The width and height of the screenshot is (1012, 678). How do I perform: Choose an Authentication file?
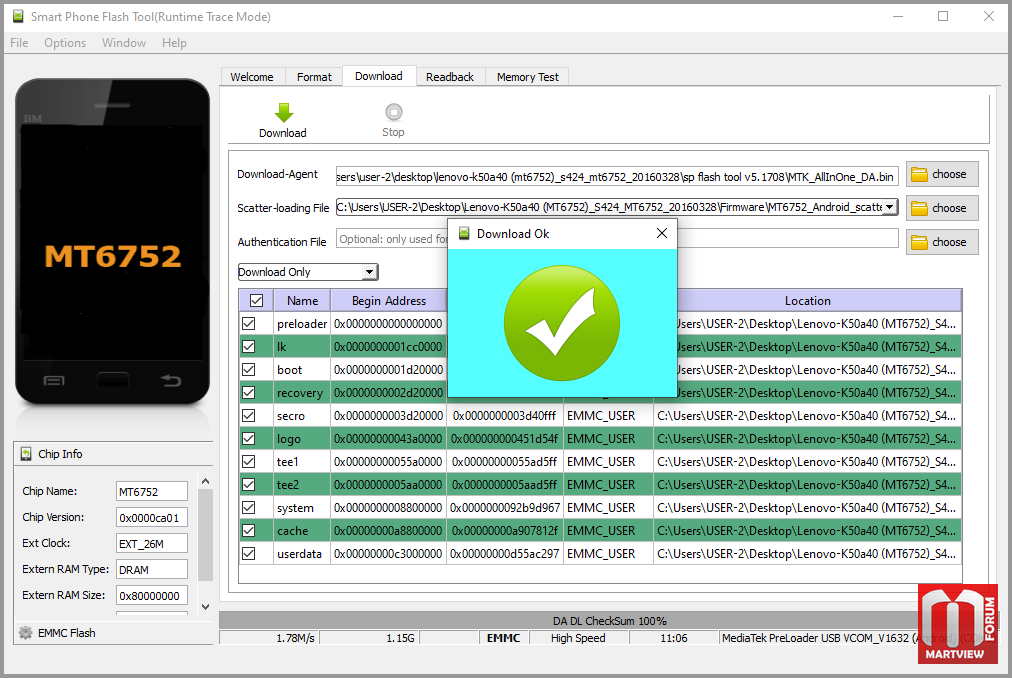942,242
